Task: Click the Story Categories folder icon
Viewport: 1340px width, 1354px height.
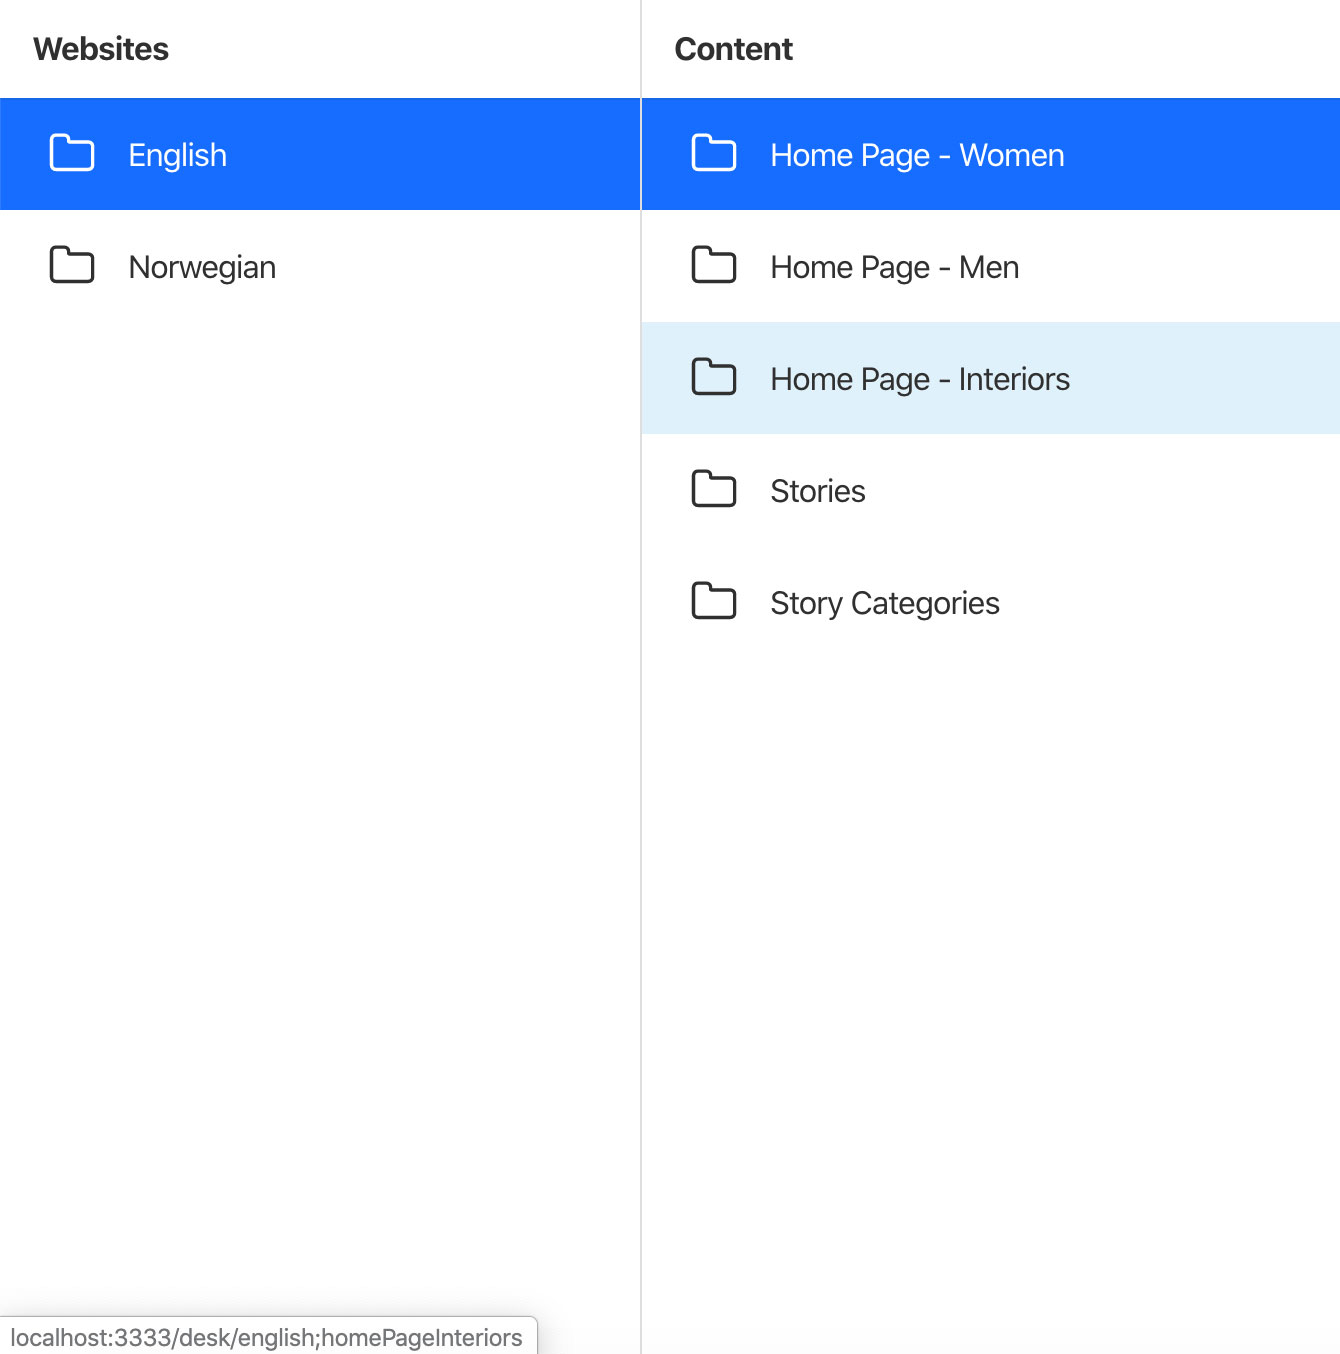Action: pos(714,602)
